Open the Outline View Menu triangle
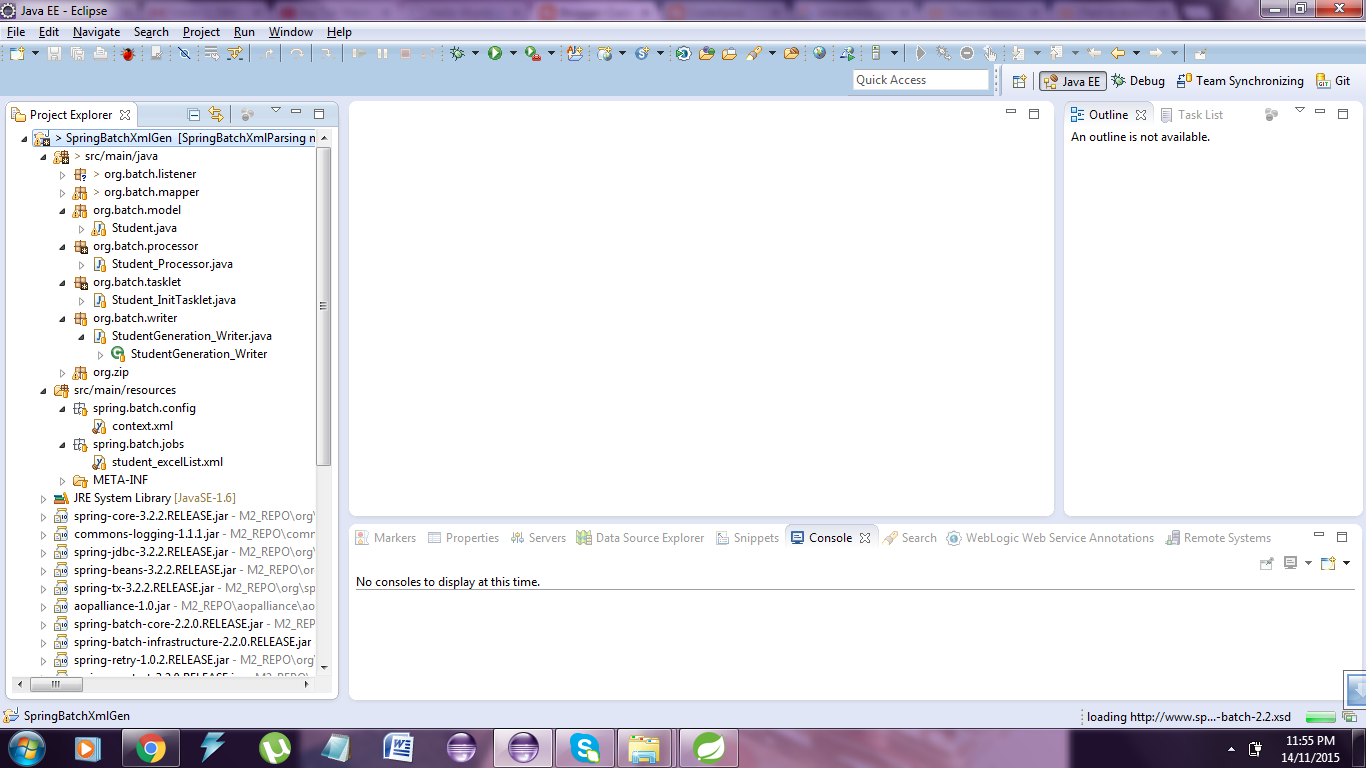1366x768 pixels. tap(1300, 111)
